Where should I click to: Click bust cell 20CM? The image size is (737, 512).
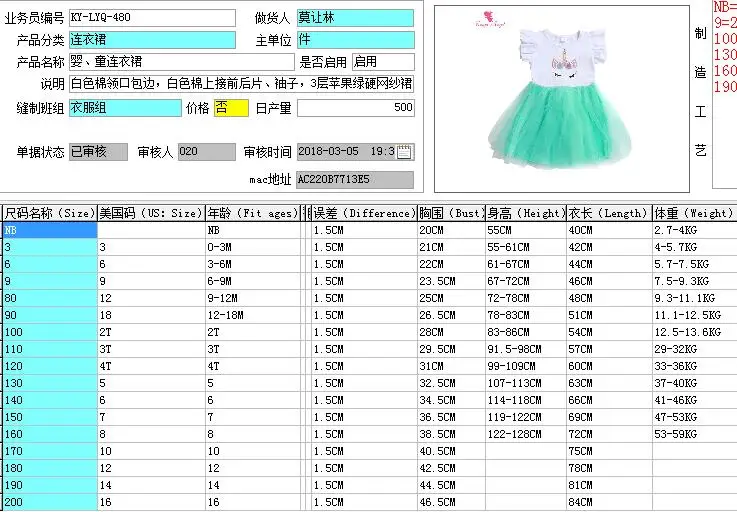coord(451,230)
